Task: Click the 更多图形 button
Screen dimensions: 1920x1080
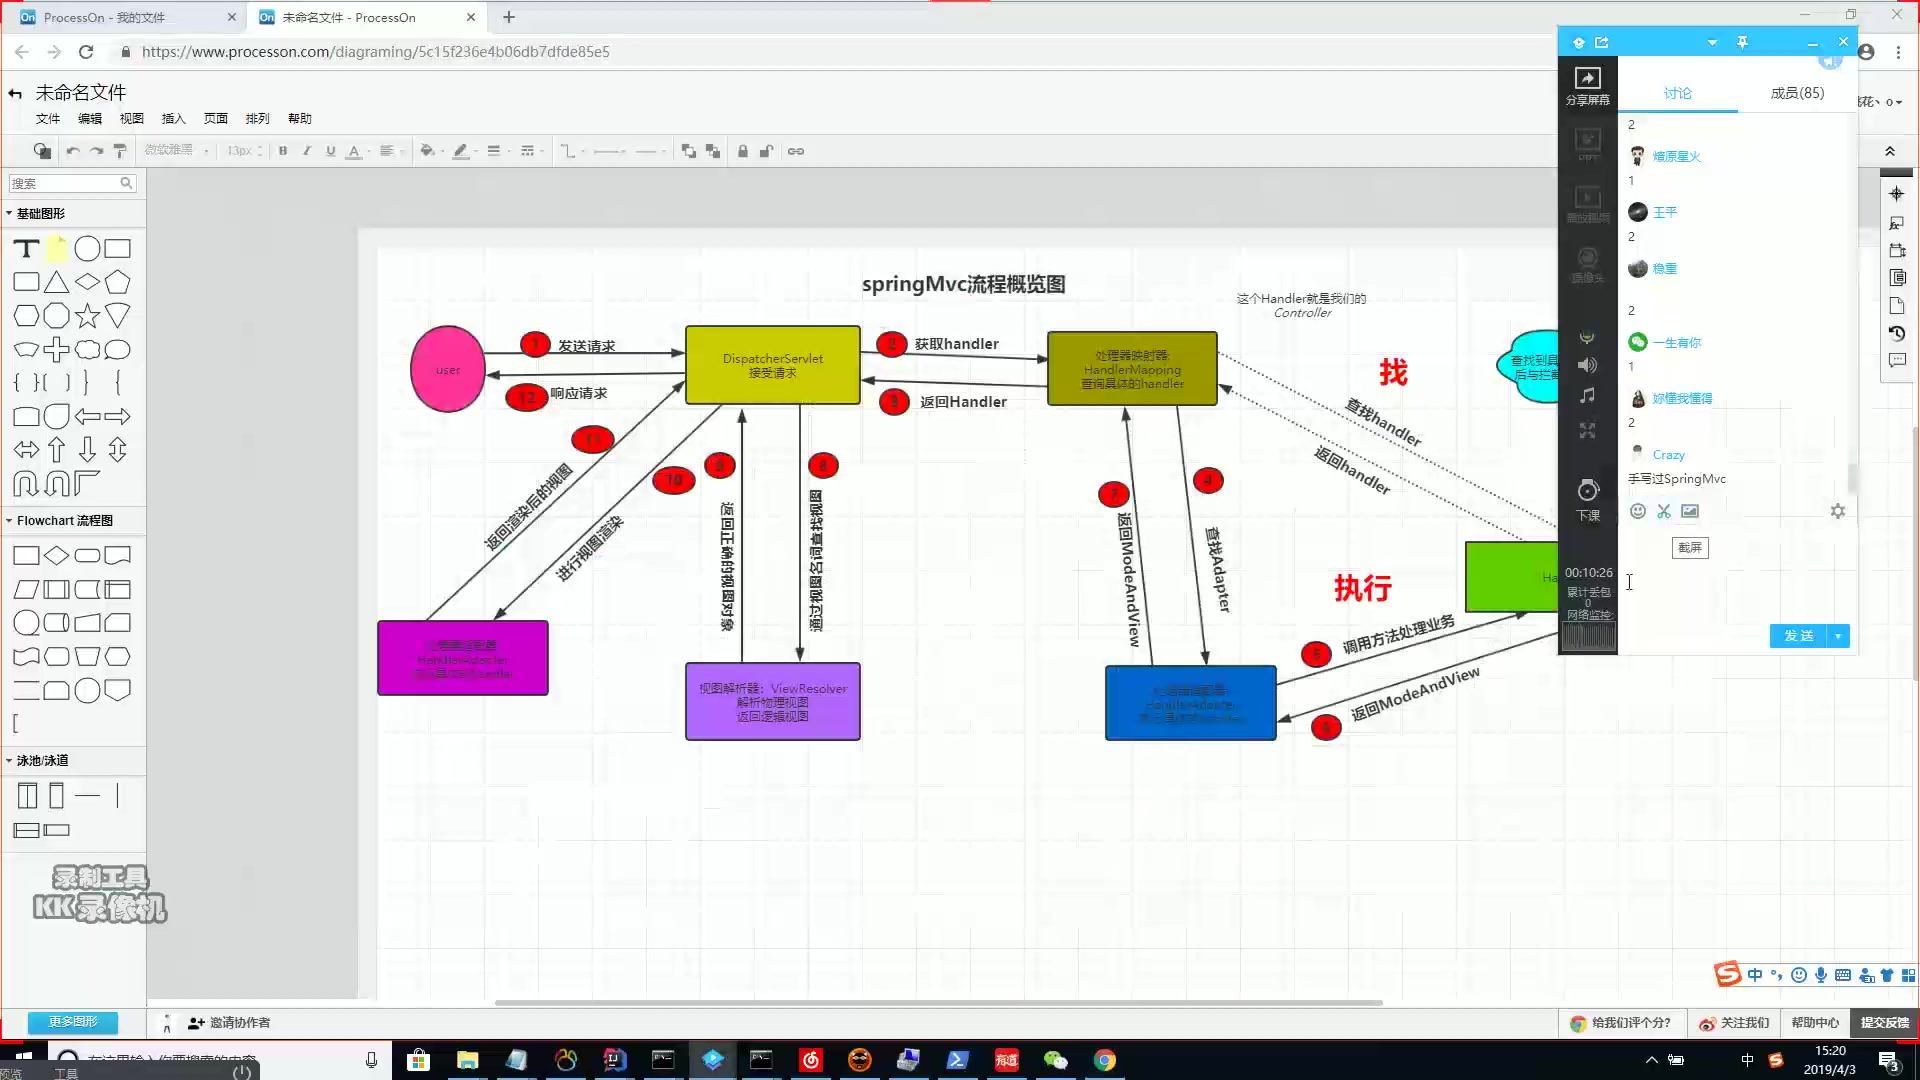Action: 73,1022
